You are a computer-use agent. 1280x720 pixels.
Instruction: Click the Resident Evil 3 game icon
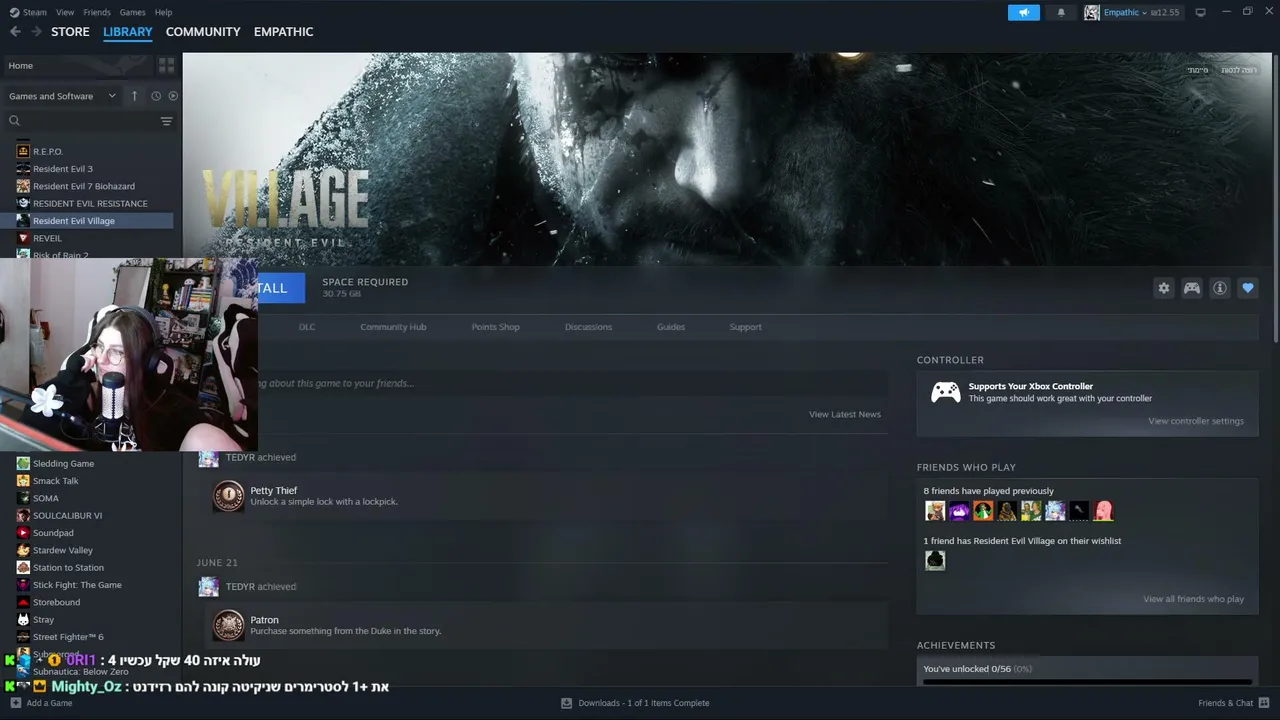click(x=23, y=169)
